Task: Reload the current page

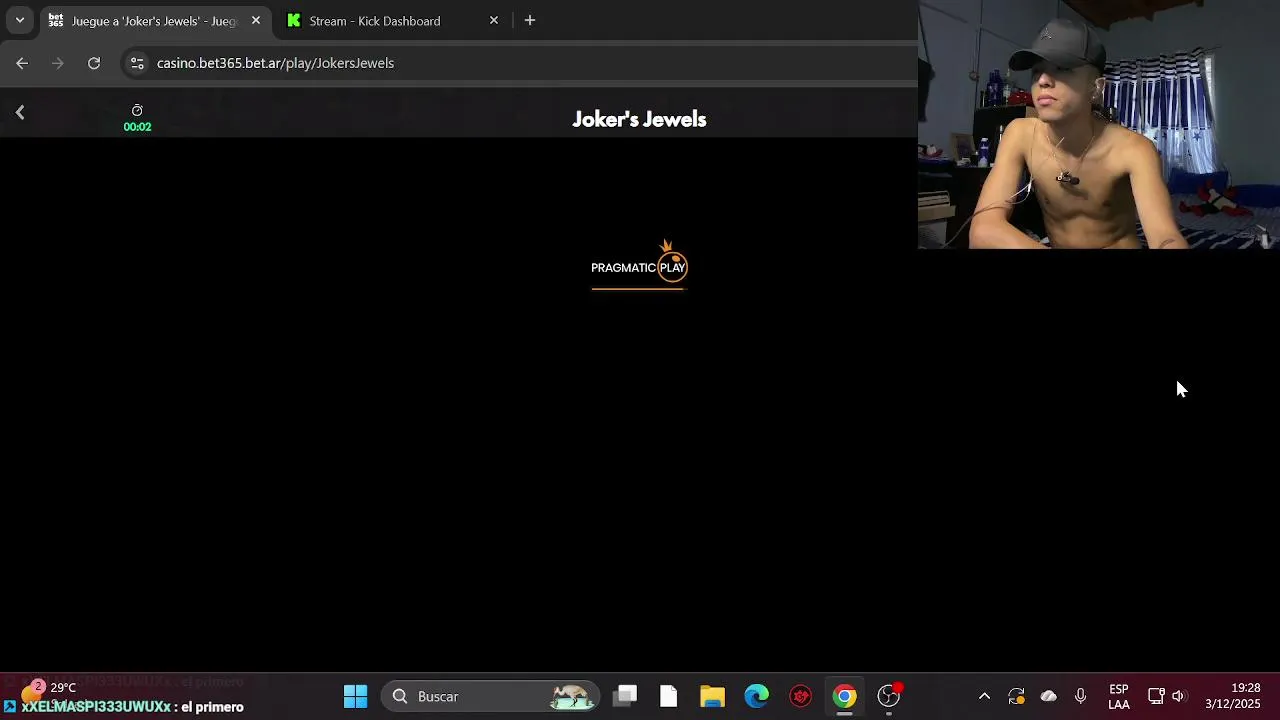Action: pos(94,63)
